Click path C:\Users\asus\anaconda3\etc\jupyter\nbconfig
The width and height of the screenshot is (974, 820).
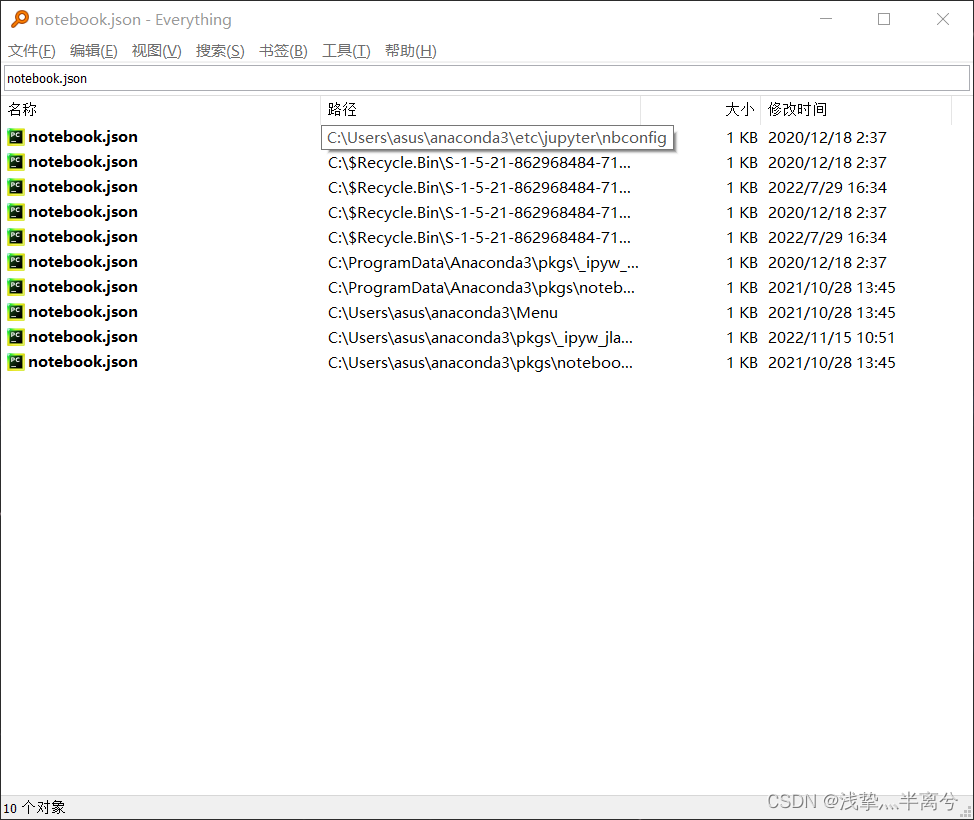coord(497,137)
